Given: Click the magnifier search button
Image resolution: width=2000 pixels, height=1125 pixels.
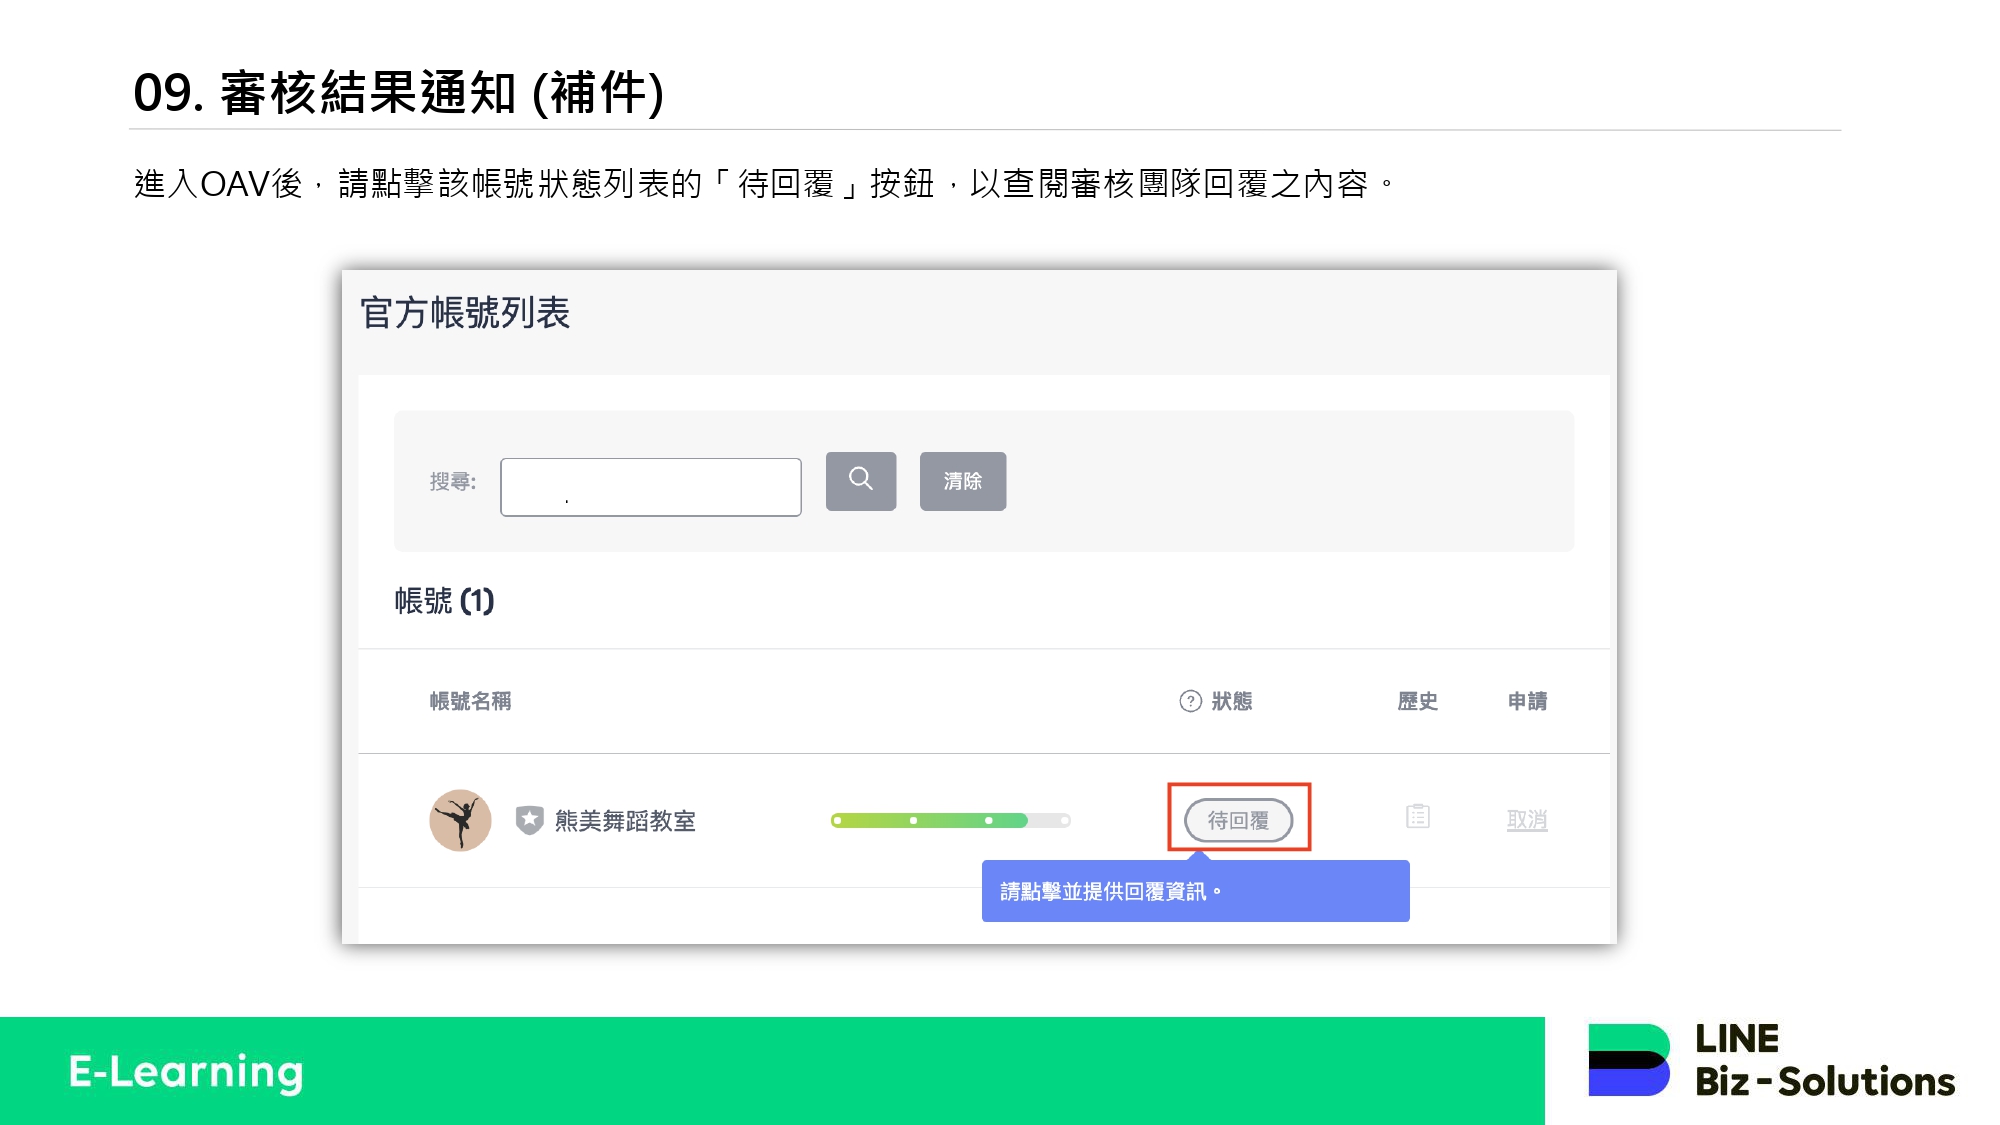Looking at the screenshot, I should 860,481.
